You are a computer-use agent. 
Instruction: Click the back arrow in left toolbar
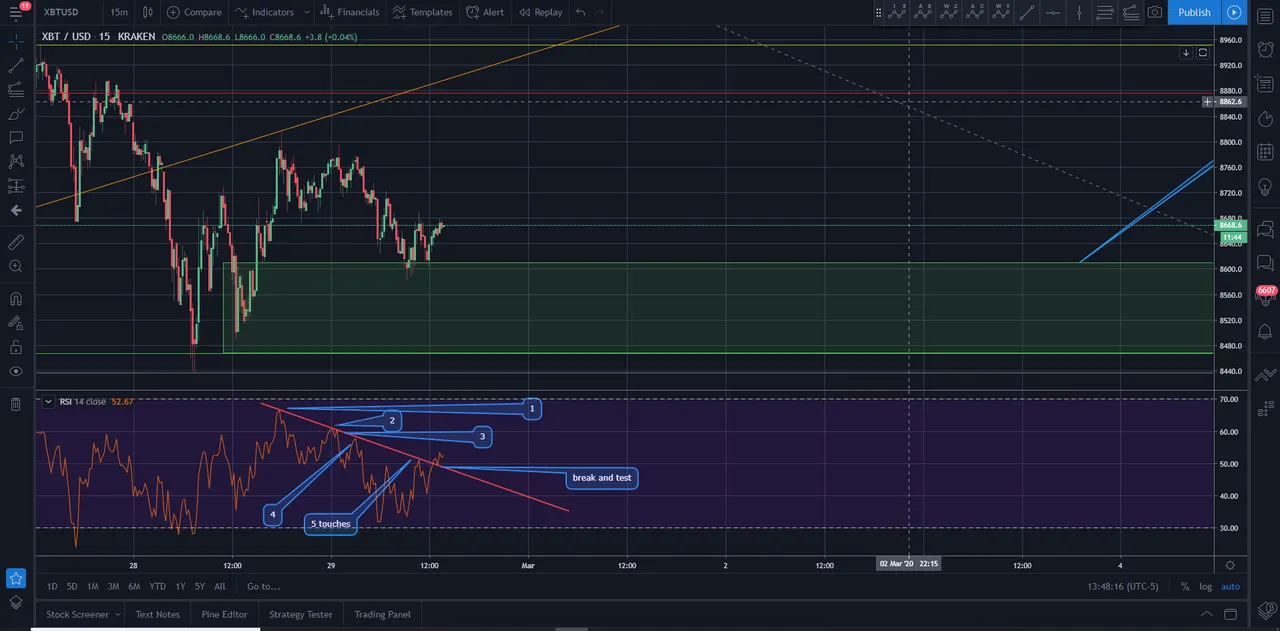click(16, 210)
